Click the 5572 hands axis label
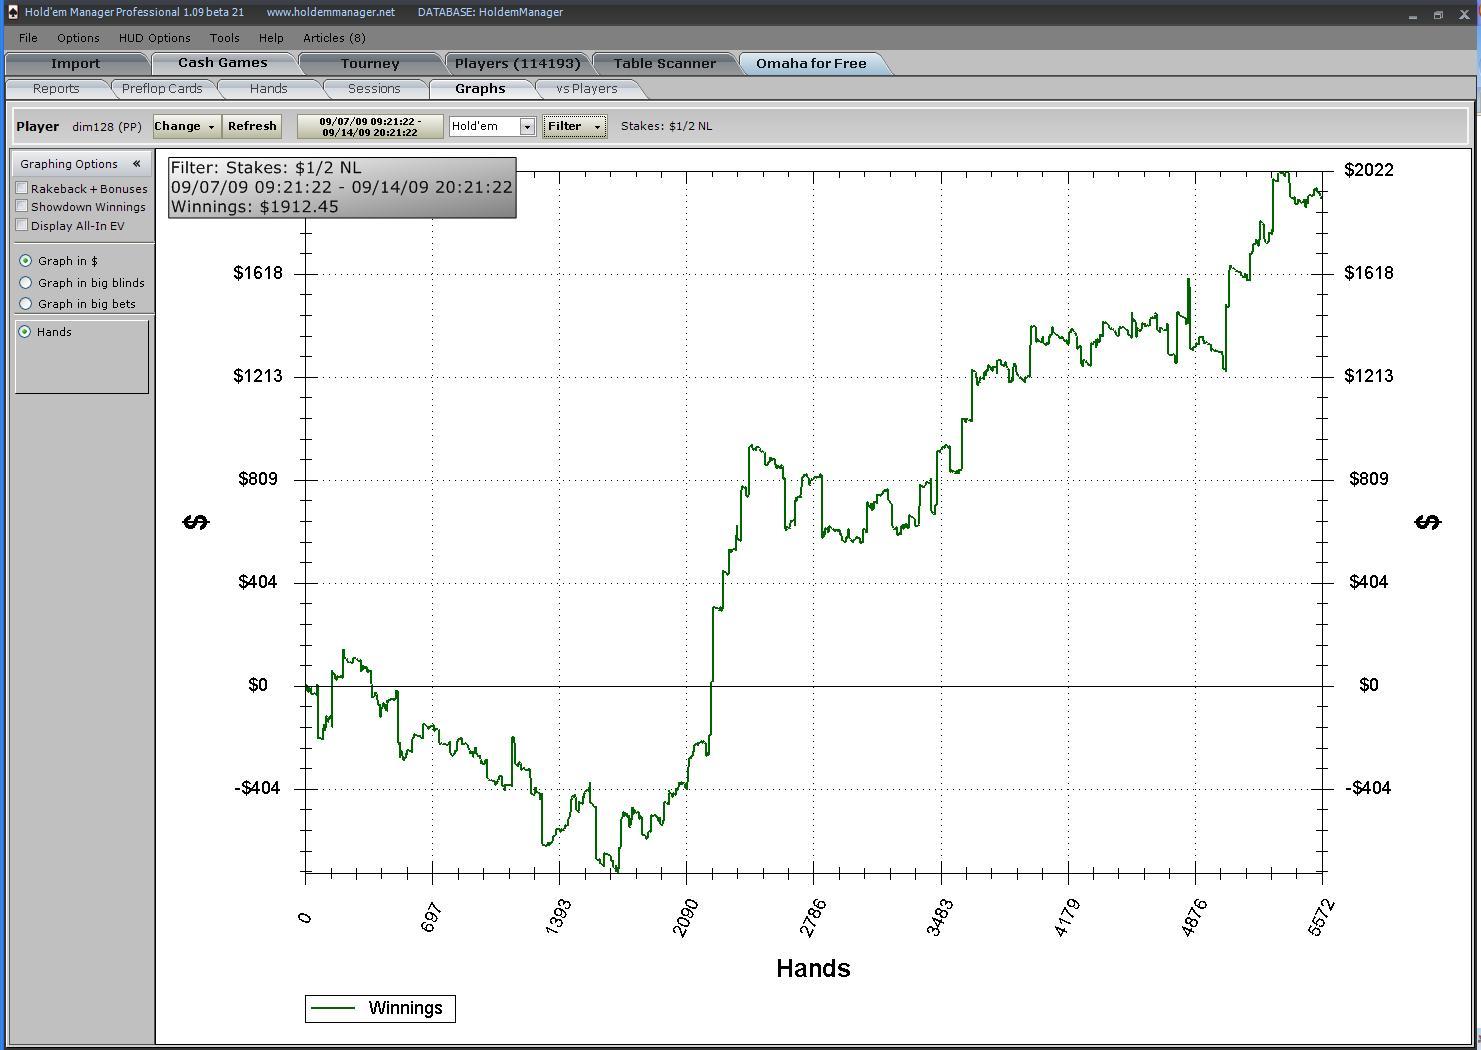Viewport: 1481px width, 1050px height. (x=1321, y=917)
